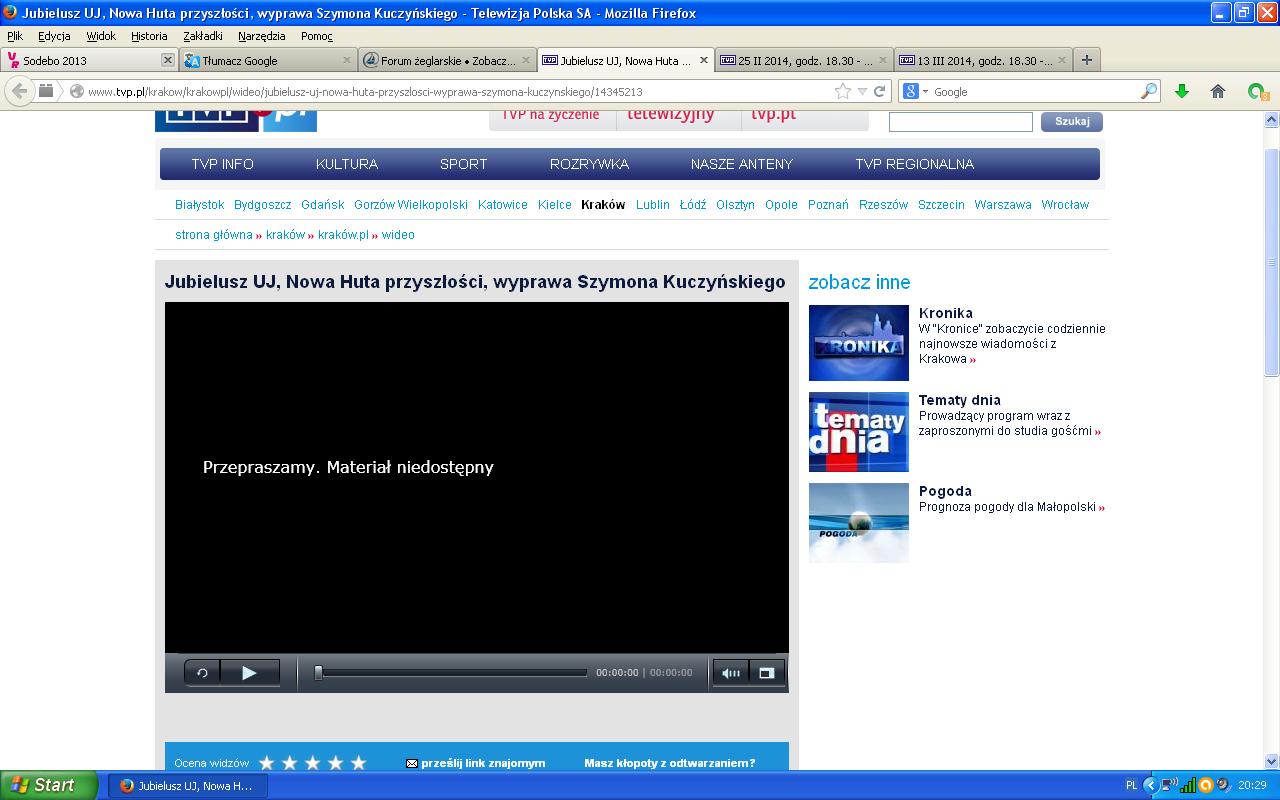The image size is (1280, 800).
Task: Open Tematy dnia program thumbnail
Action: (x=858, y=432)
